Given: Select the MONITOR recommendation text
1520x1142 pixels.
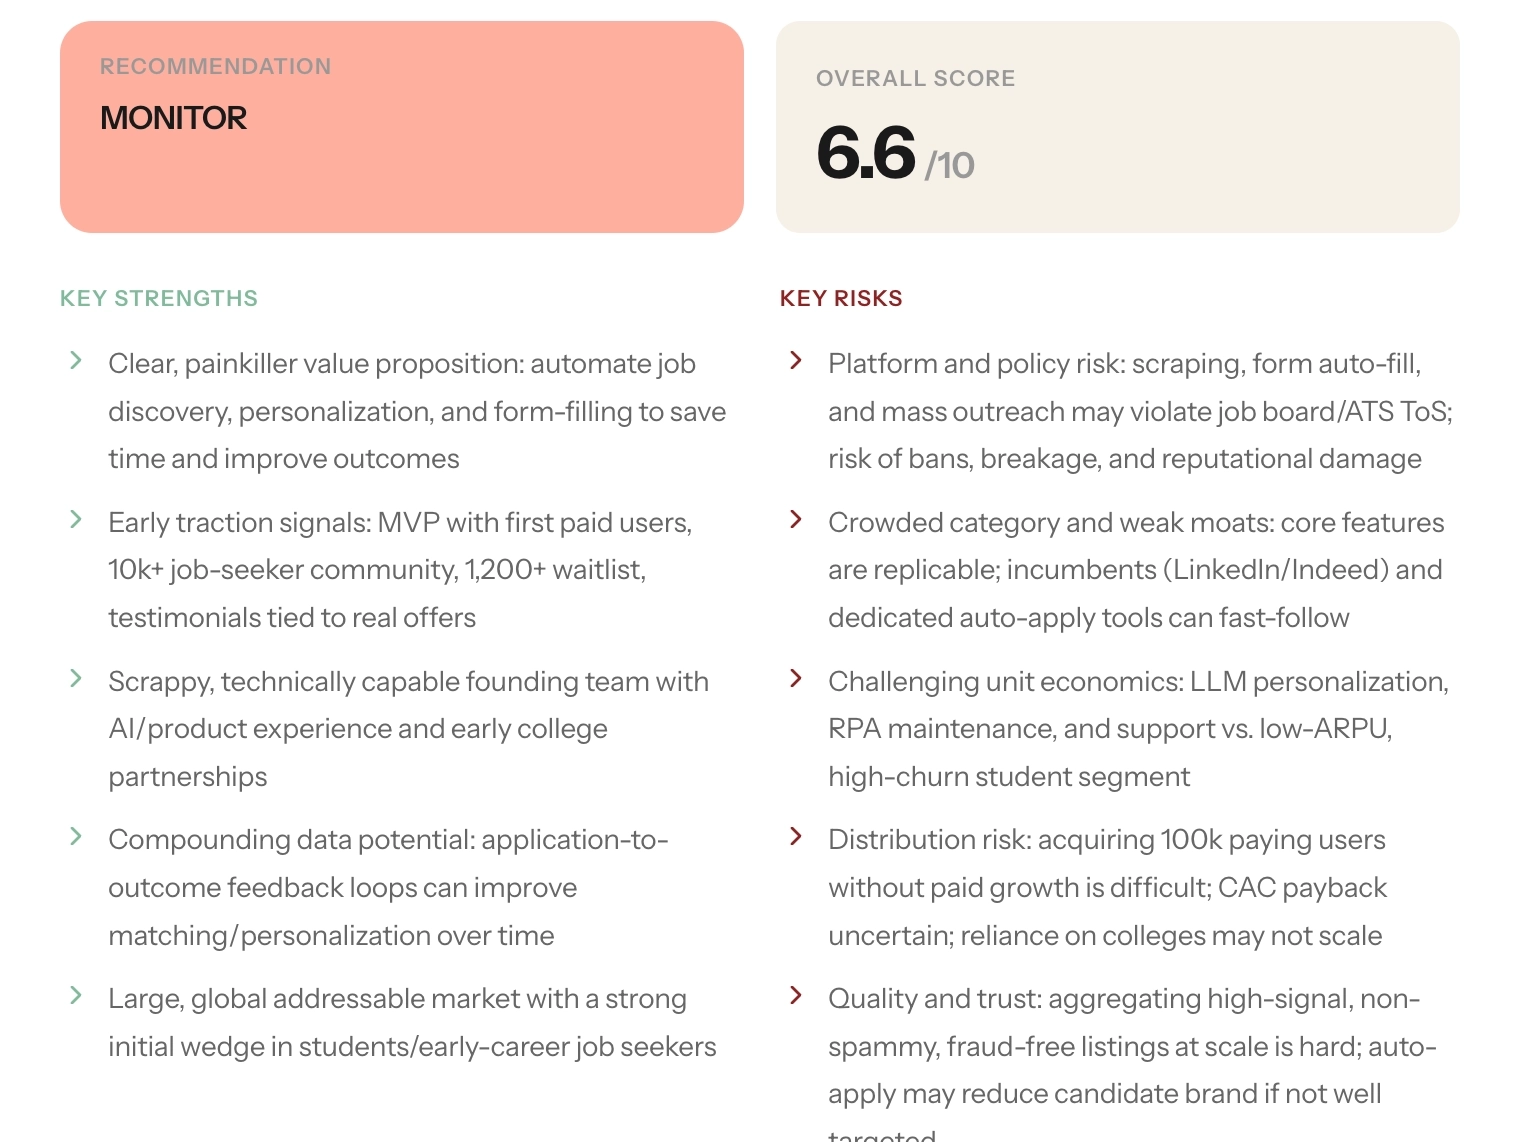Looking at the screenshot, I should point(173,118).
